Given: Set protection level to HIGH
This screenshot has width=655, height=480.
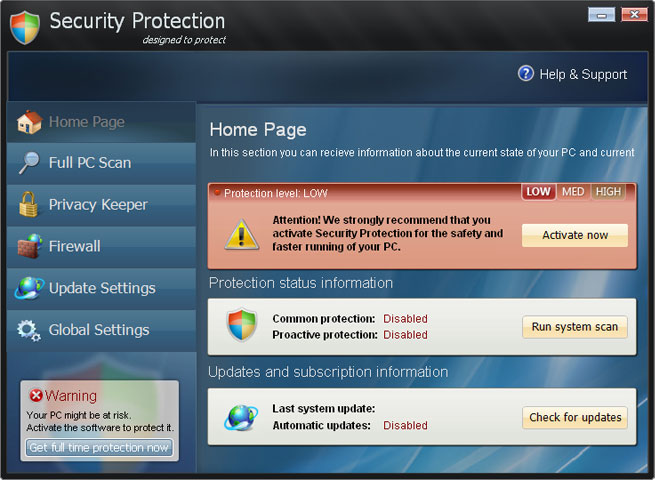Looking at the screenshot, I should click(608, 192).
